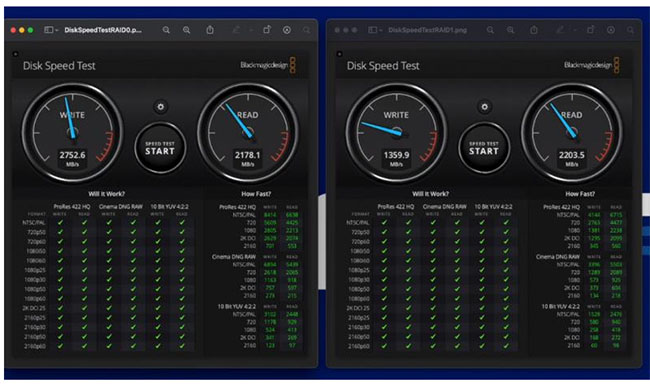Screen dimensions: 650x387
Task: Open sidebar view menu in DiskSpeedTestRAID0 window
Action: pyautogui.click(x=51, y=30)
